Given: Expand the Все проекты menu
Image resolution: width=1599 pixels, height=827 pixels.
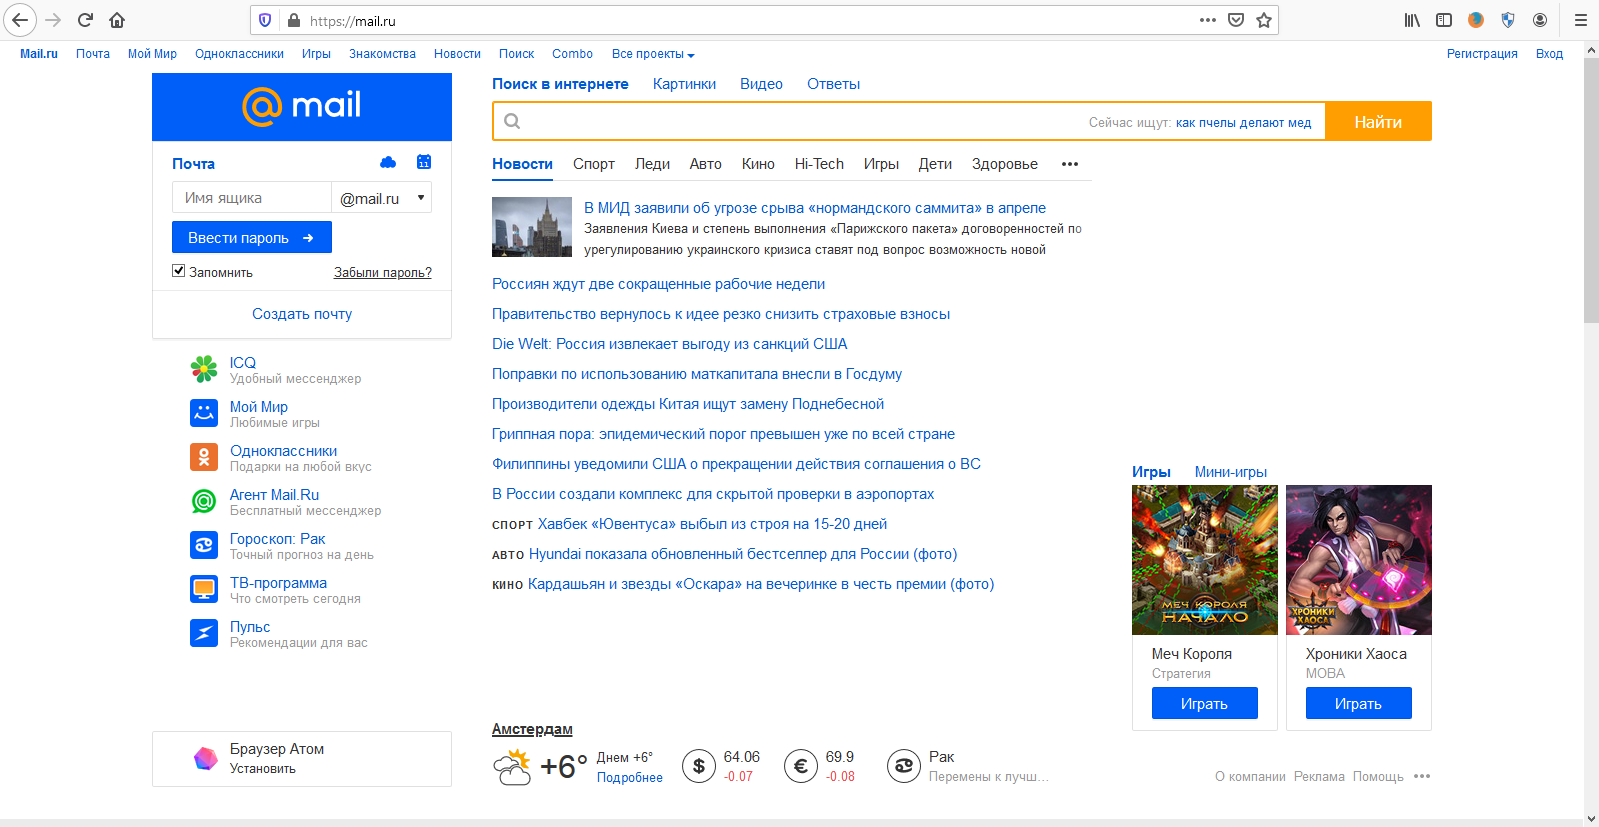Looking at the screenshot, I should [653, 54].
